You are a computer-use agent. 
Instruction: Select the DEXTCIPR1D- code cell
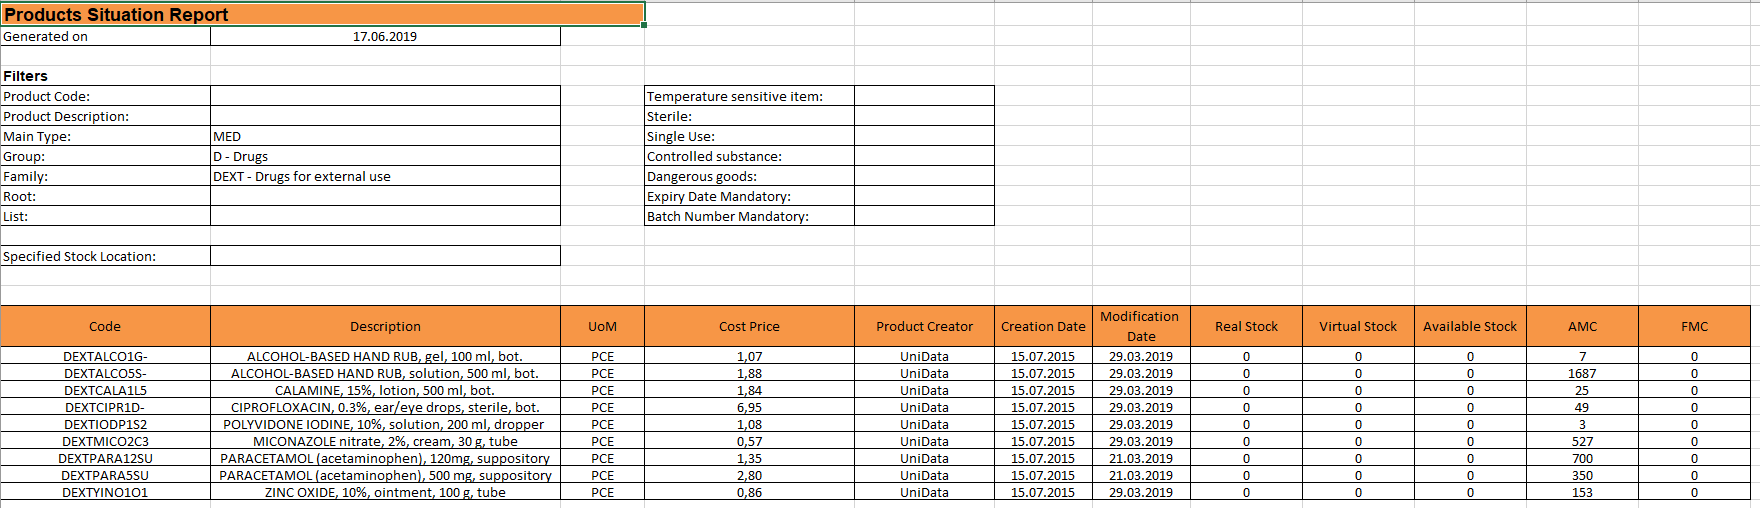[105, 407]
